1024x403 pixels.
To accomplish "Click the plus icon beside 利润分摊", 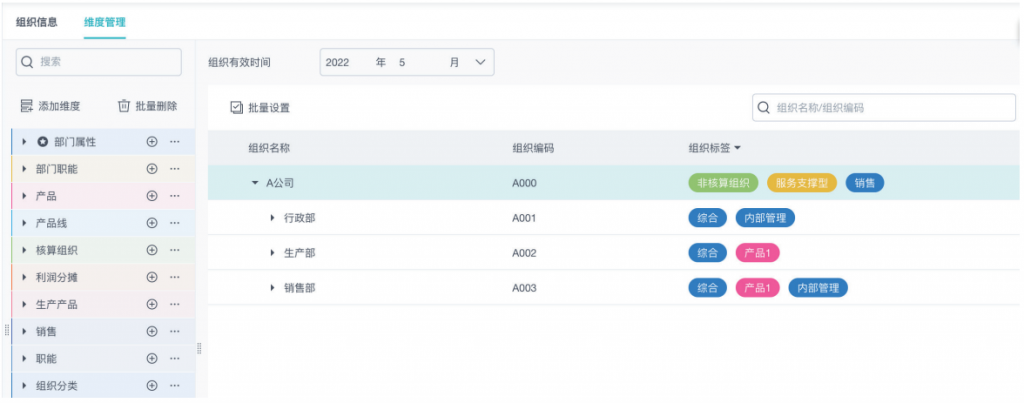I will 152,277.
